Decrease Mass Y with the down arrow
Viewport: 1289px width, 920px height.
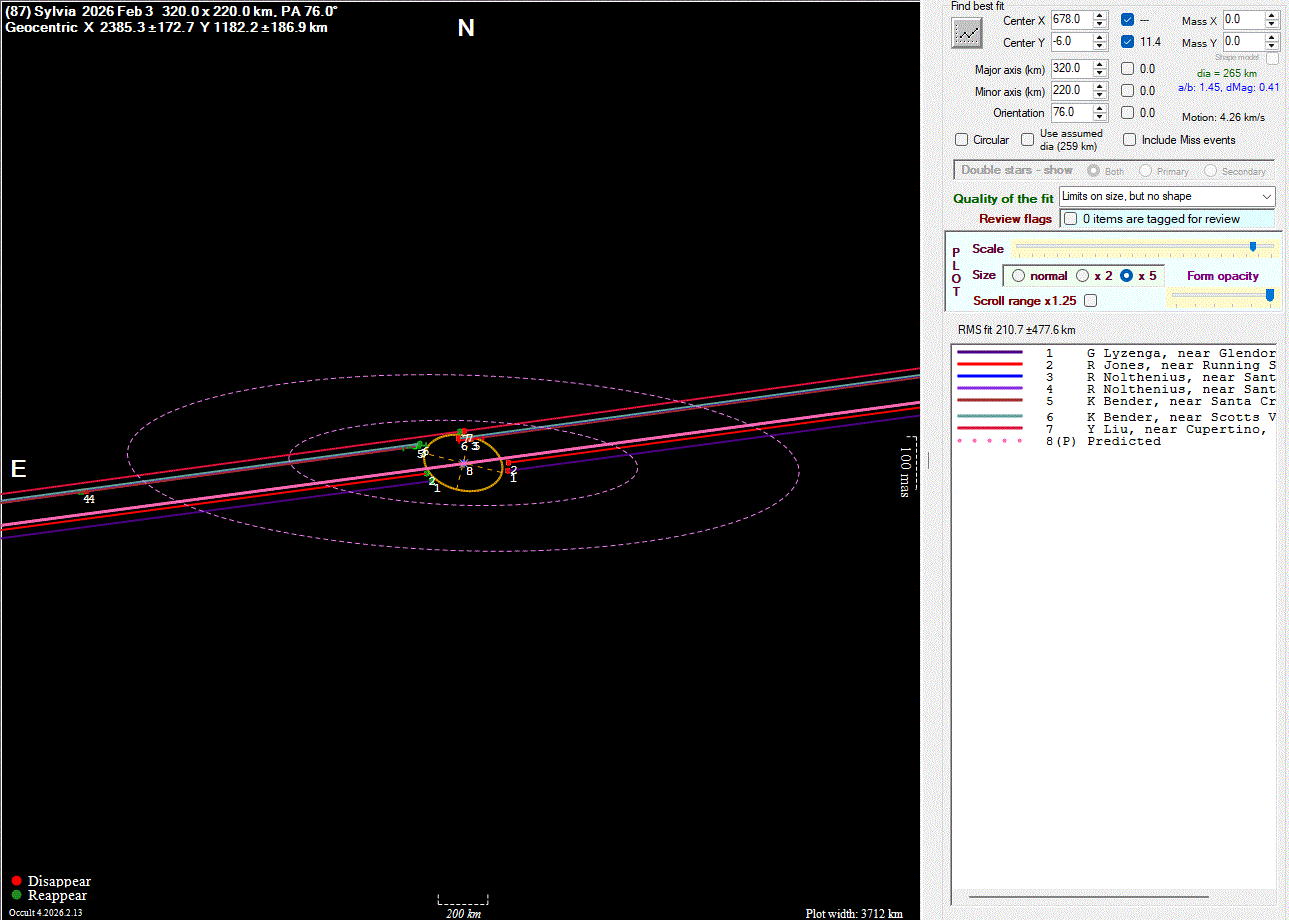click(x=1272, y=46)
